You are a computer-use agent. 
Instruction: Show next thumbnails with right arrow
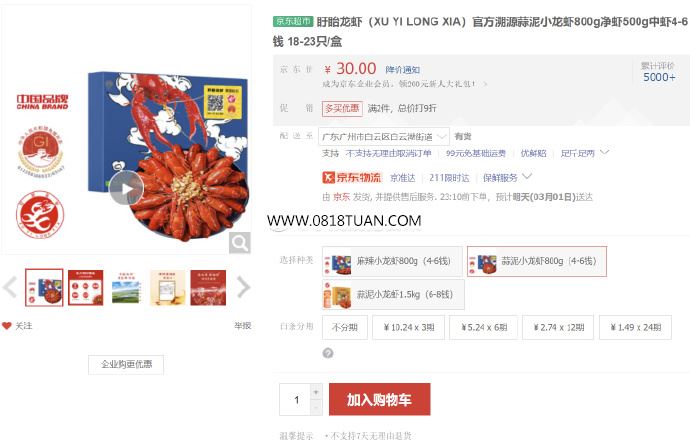coord(243,287)
